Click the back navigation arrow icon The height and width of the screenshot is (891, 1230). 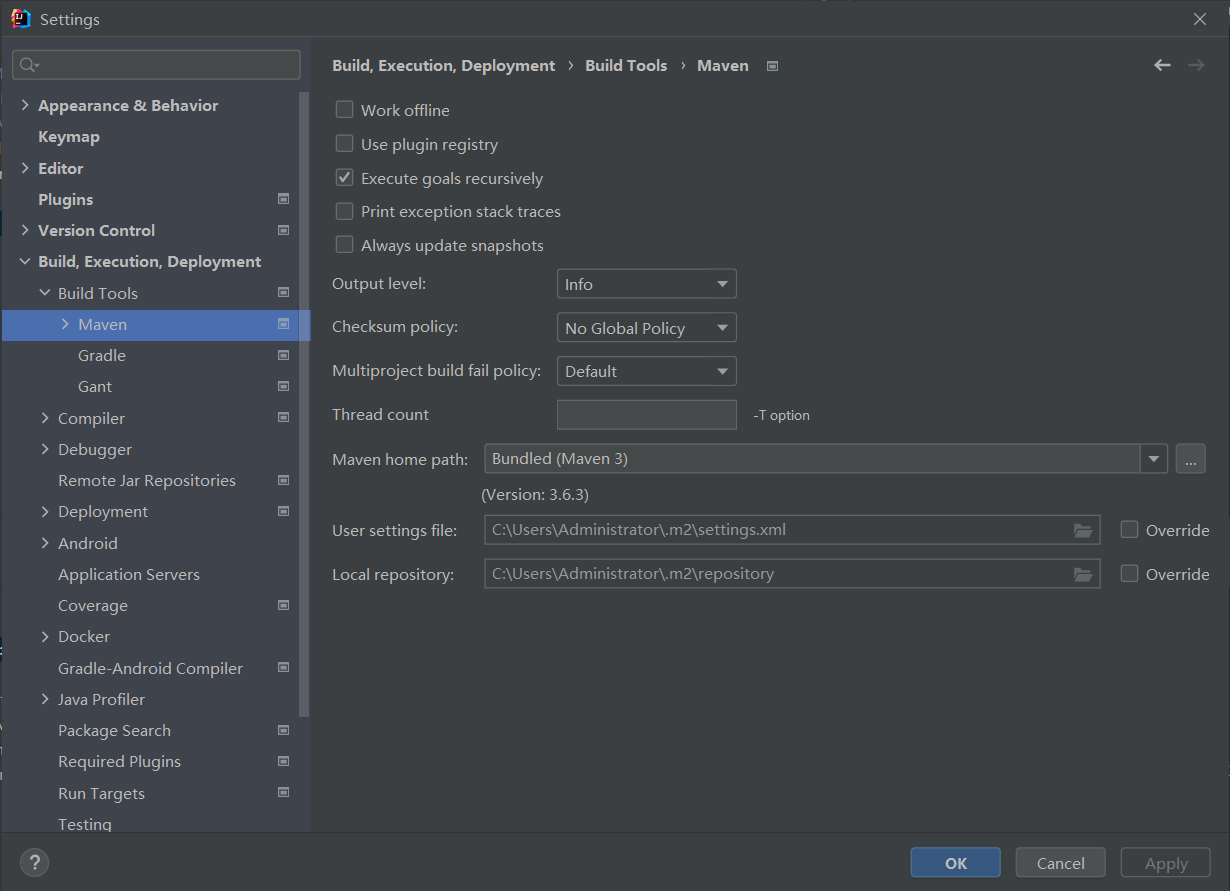(1162, 65)
